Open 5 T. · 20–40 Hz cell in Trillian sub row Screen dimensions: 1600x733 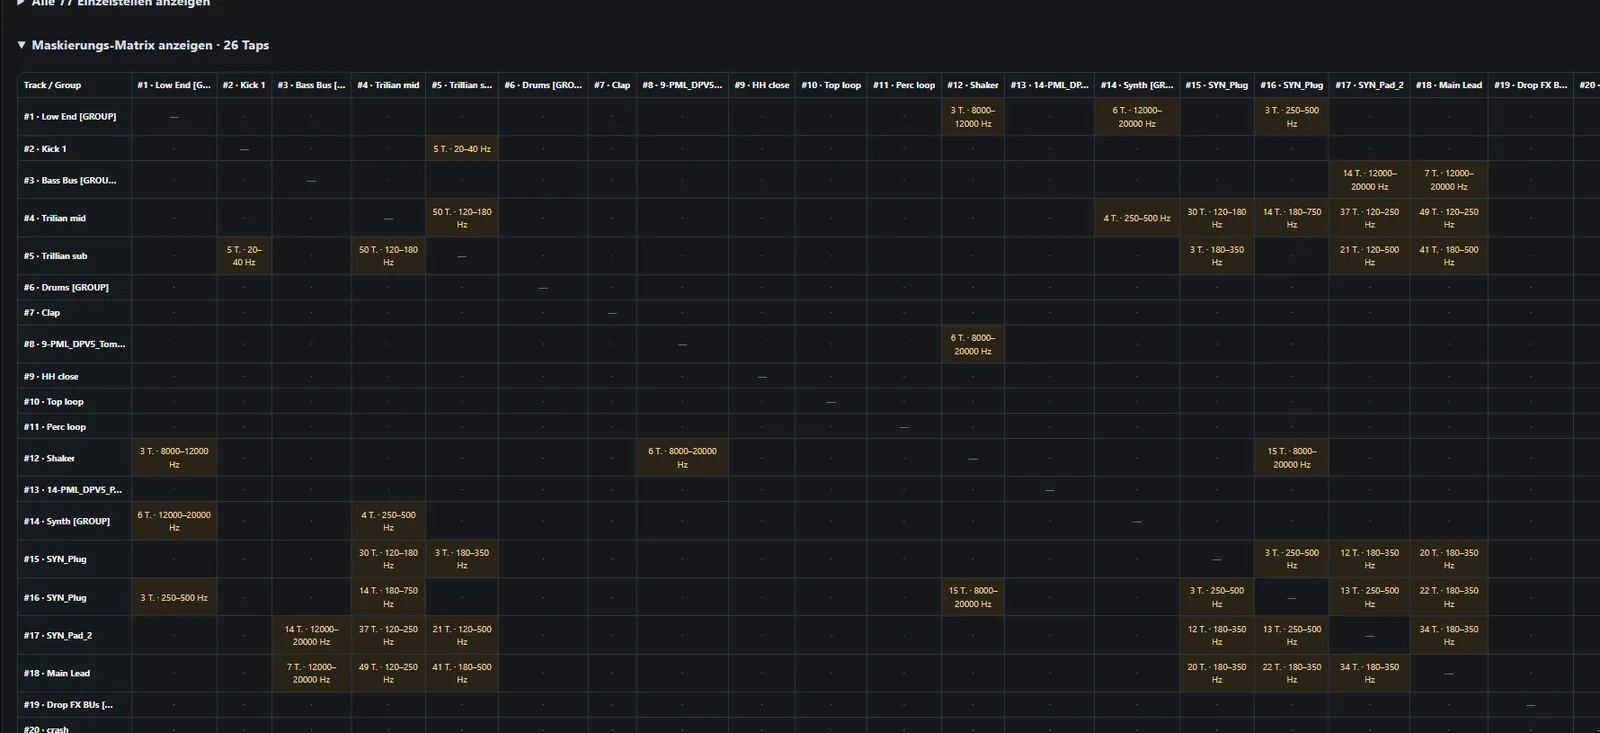tap(244, 256)
